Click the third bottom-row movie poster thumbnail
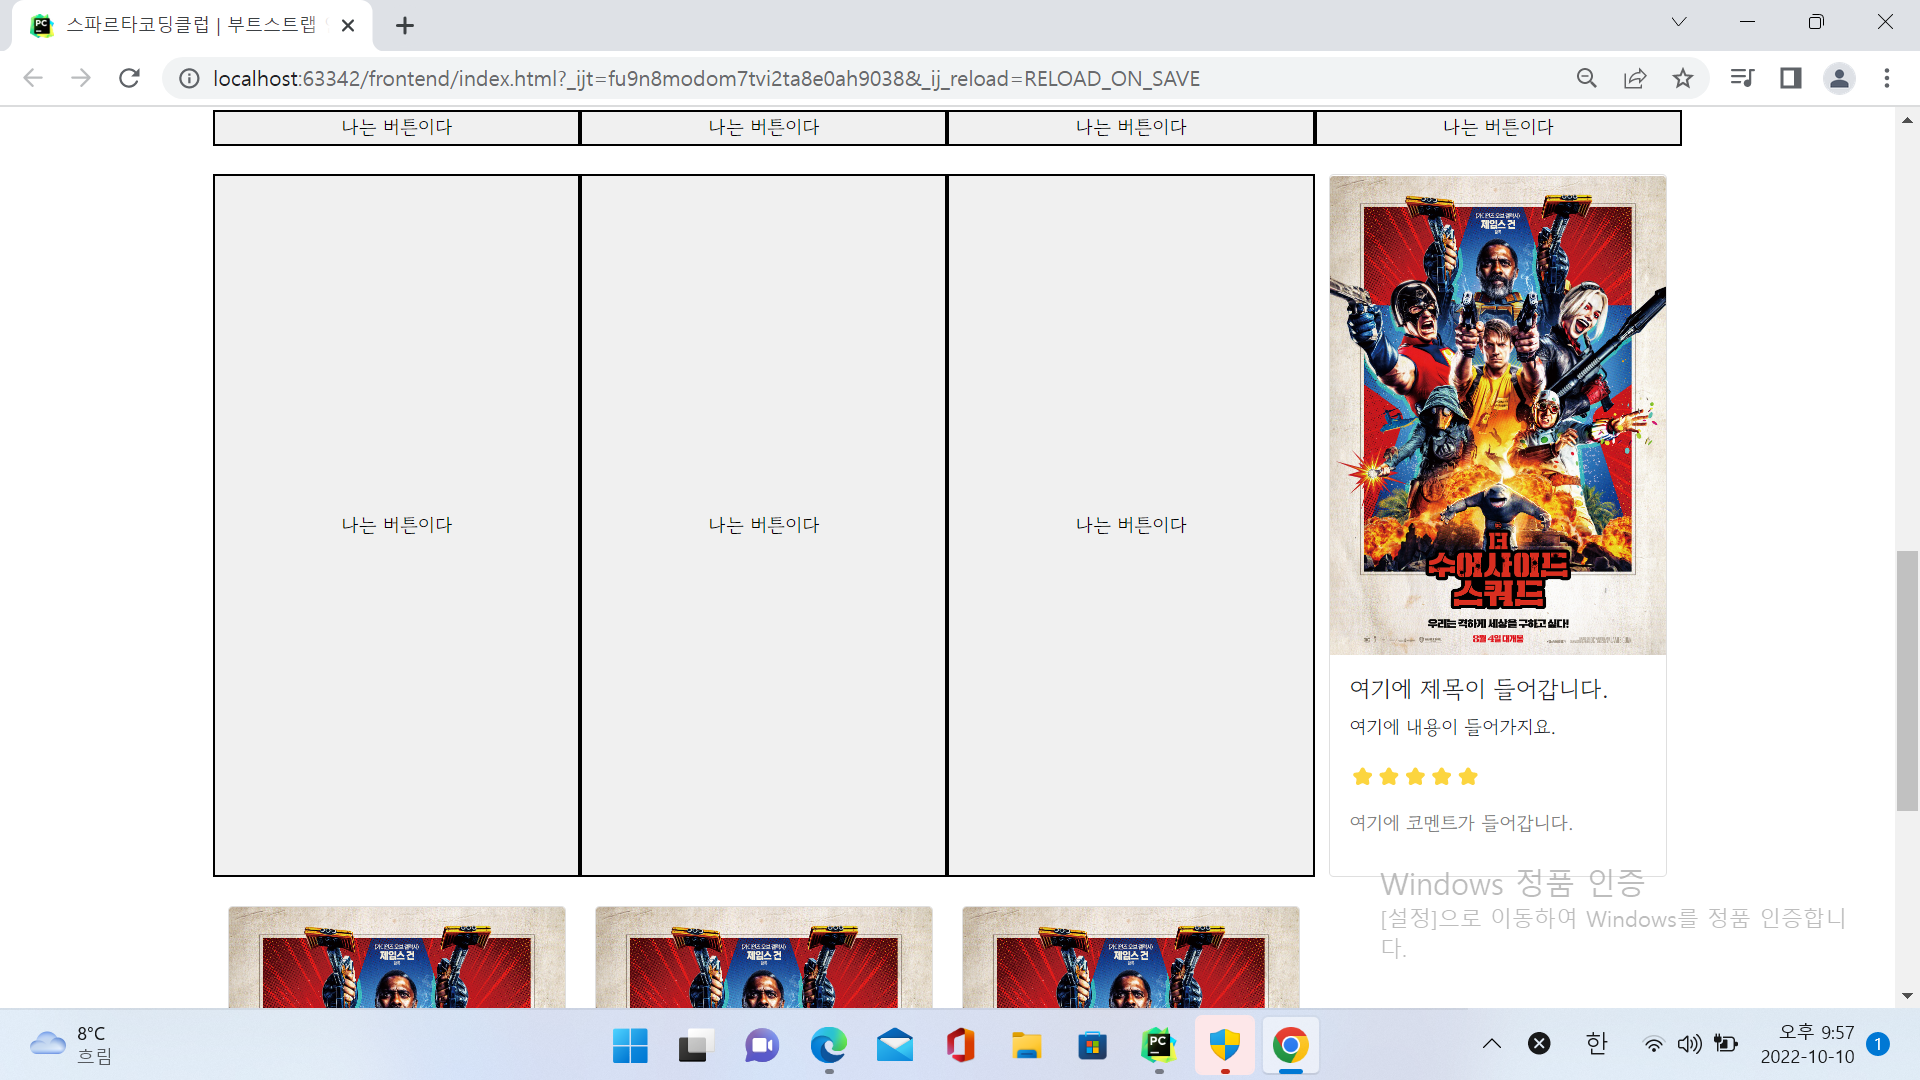Screen dimensions: 1920x1080 point(1131,958)
